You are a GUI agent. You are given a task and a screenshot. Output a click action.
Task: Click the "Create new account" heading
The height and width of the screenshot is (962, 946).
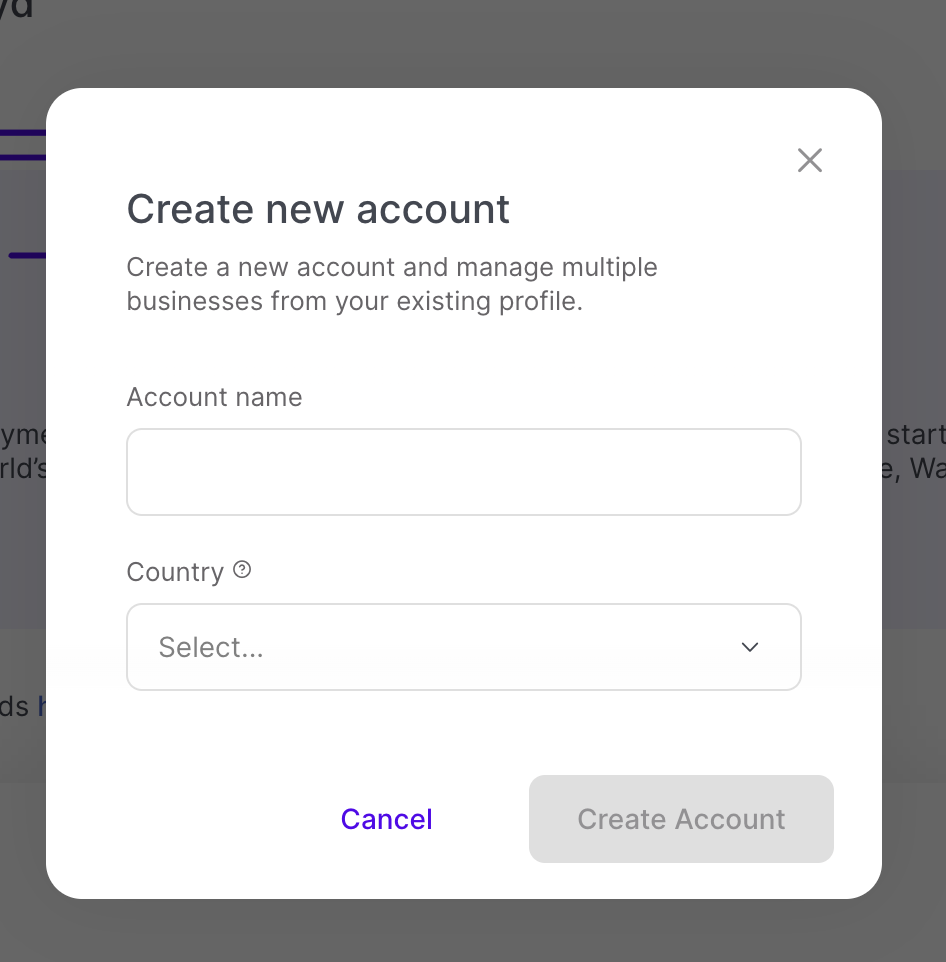coord(318,209)
